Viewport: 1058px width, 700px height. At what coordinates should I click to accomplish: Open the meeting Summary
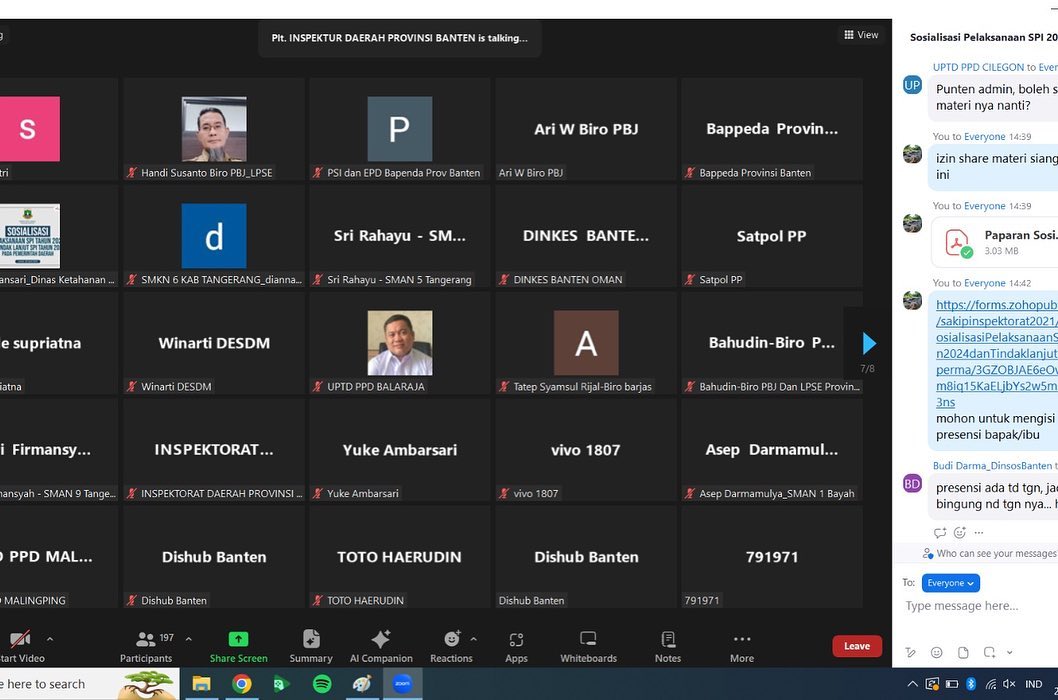[x=311, y=646]
